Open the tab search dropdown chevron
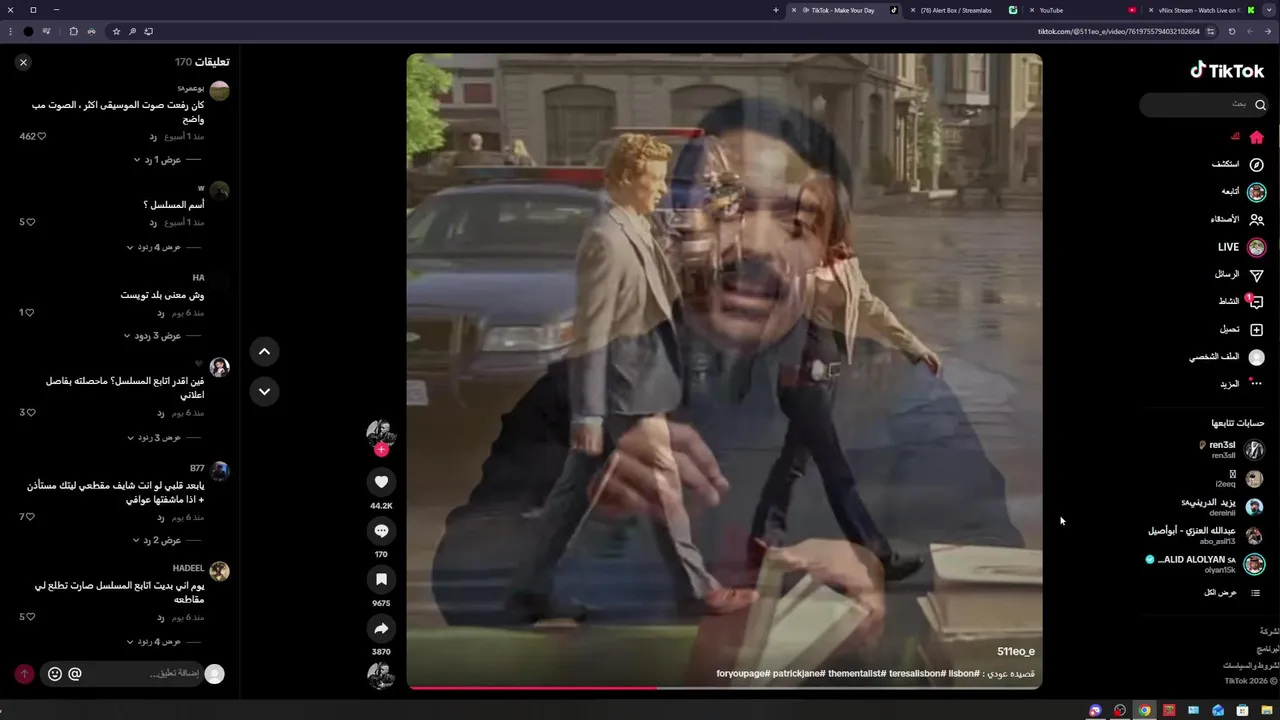 coord(1269,10)
